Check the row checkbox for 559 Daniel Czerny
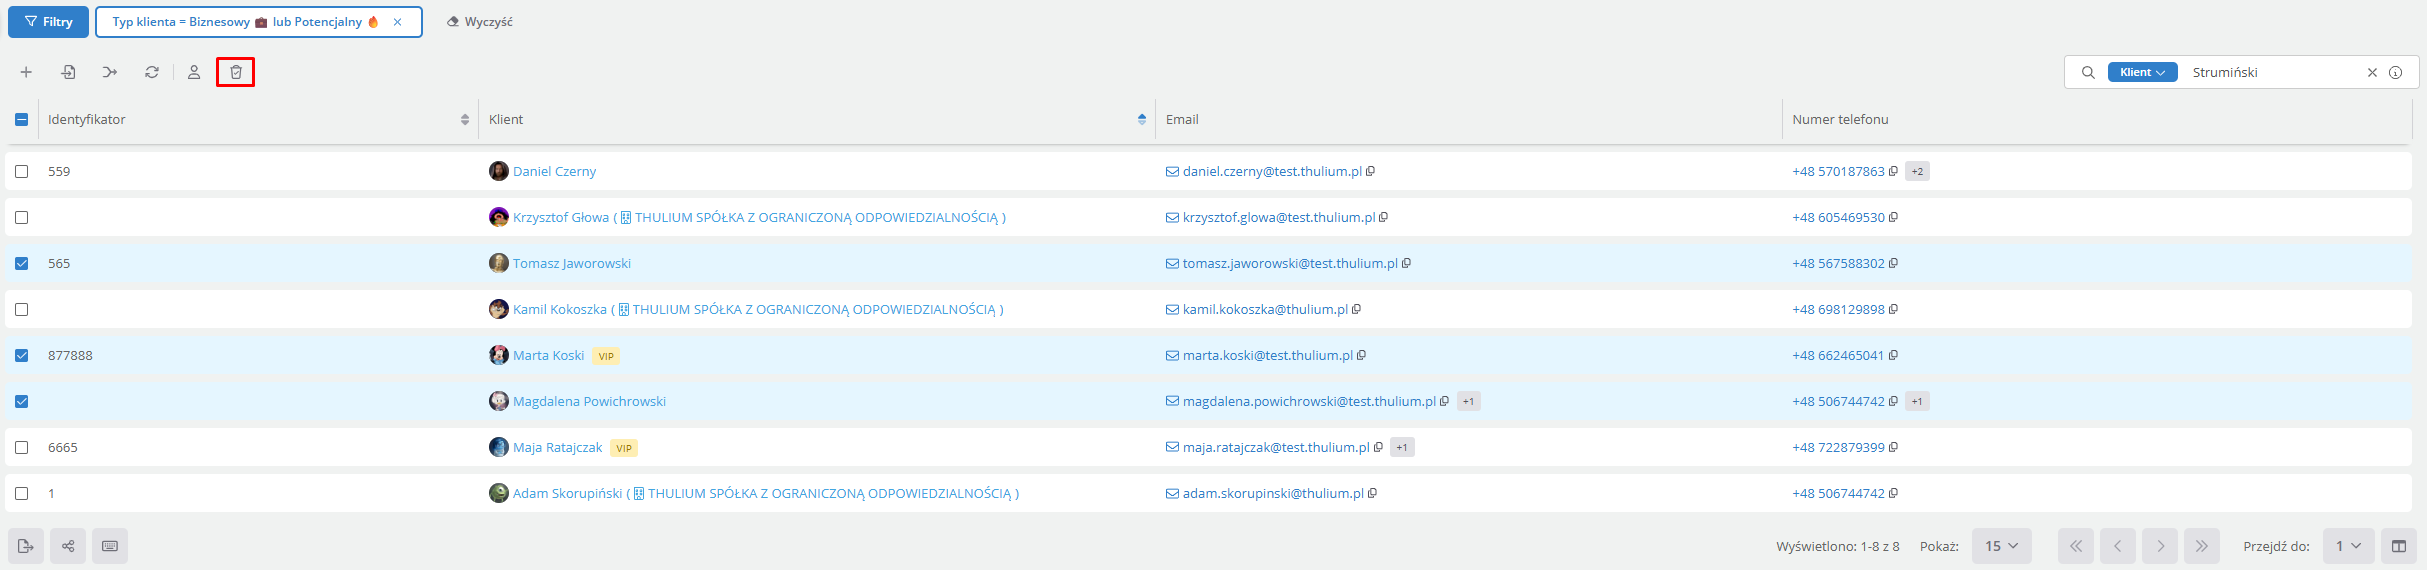This screenshot has width=2427, height=570. [21, 171]
